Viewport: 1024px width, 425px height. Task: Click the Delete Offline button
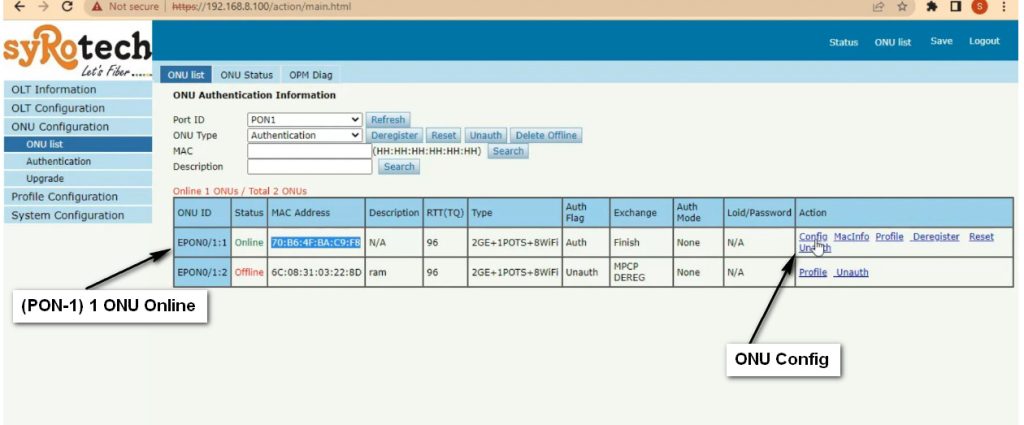[545, 135]
